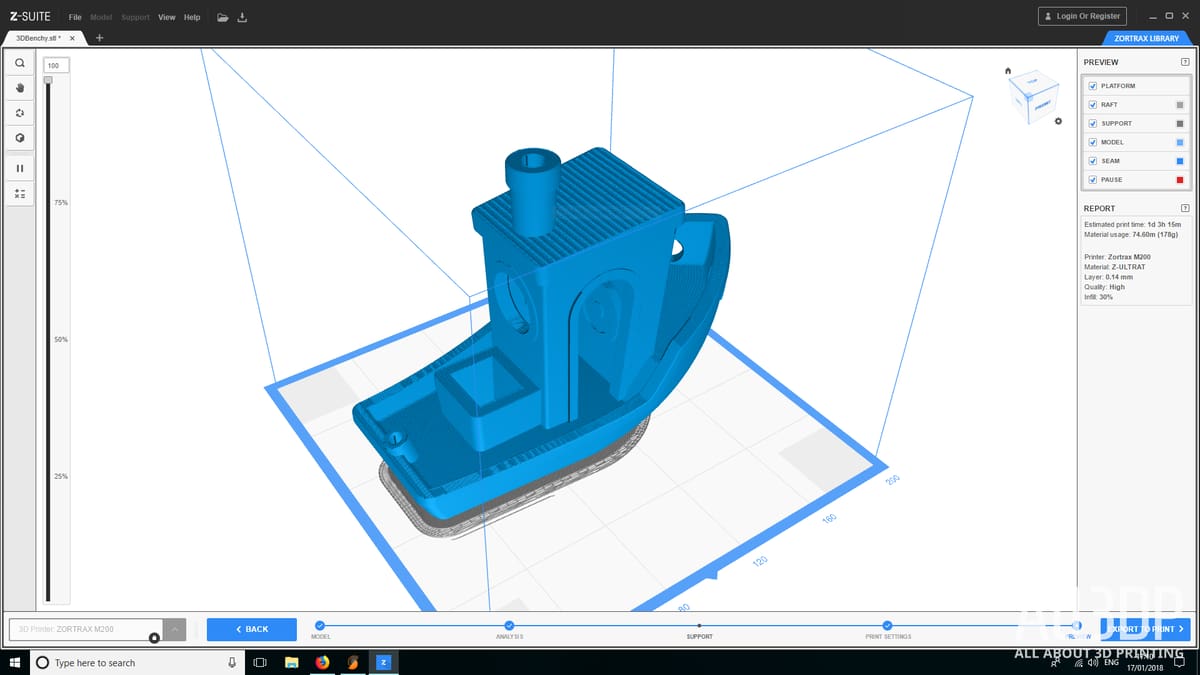This screenshot has width=1200, height=675.
Task: Toggle the Raft visibility checkbox
Action: [x=1093, y=104]
